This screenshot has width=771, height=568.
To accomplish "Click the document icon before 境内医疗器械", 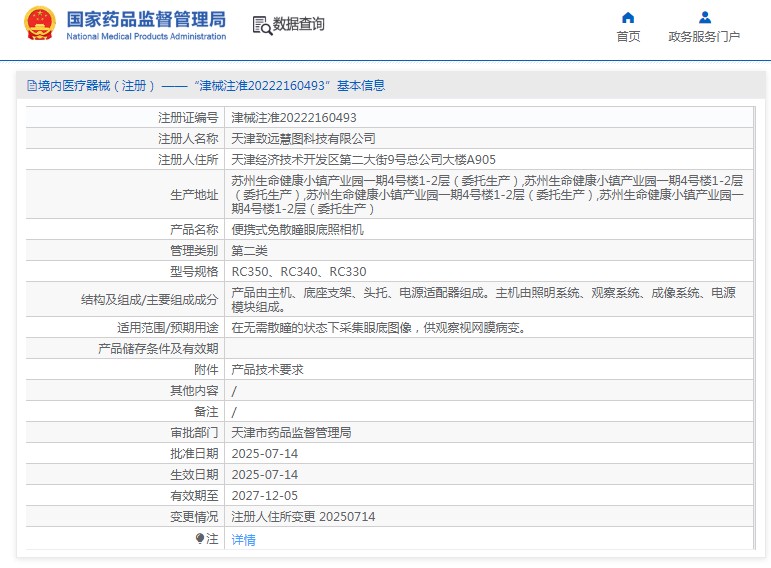I will tap(31, 86).
